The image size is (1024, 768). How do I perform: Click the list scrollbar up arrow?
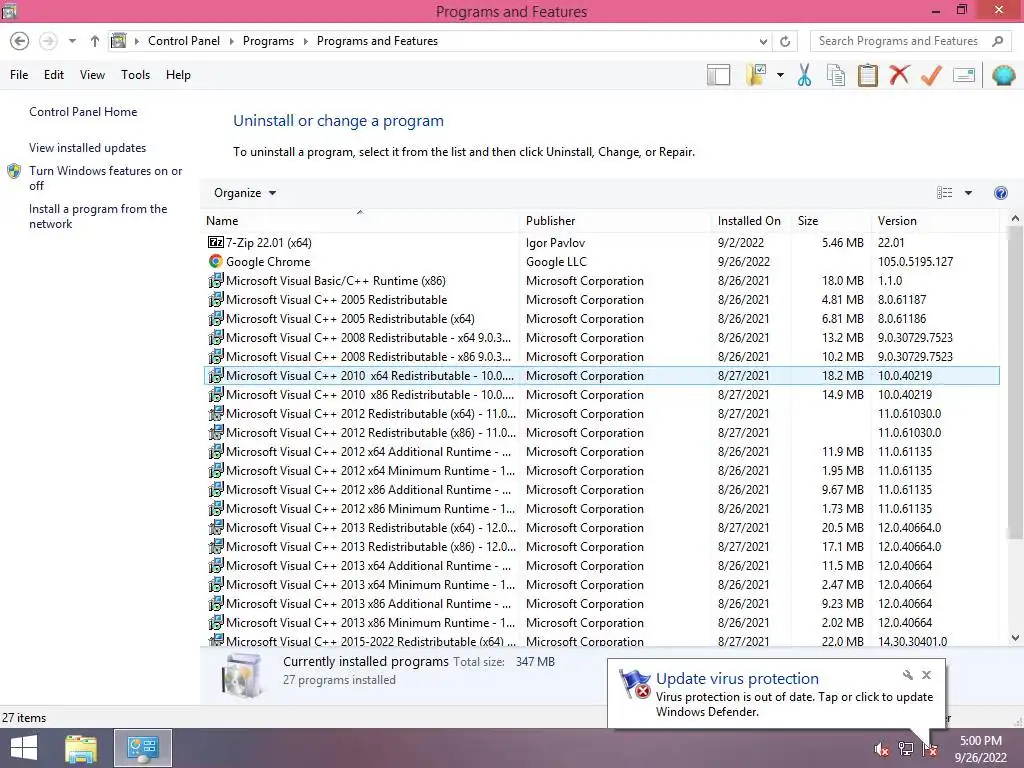pyautogui.click(x=1015, y=218)
